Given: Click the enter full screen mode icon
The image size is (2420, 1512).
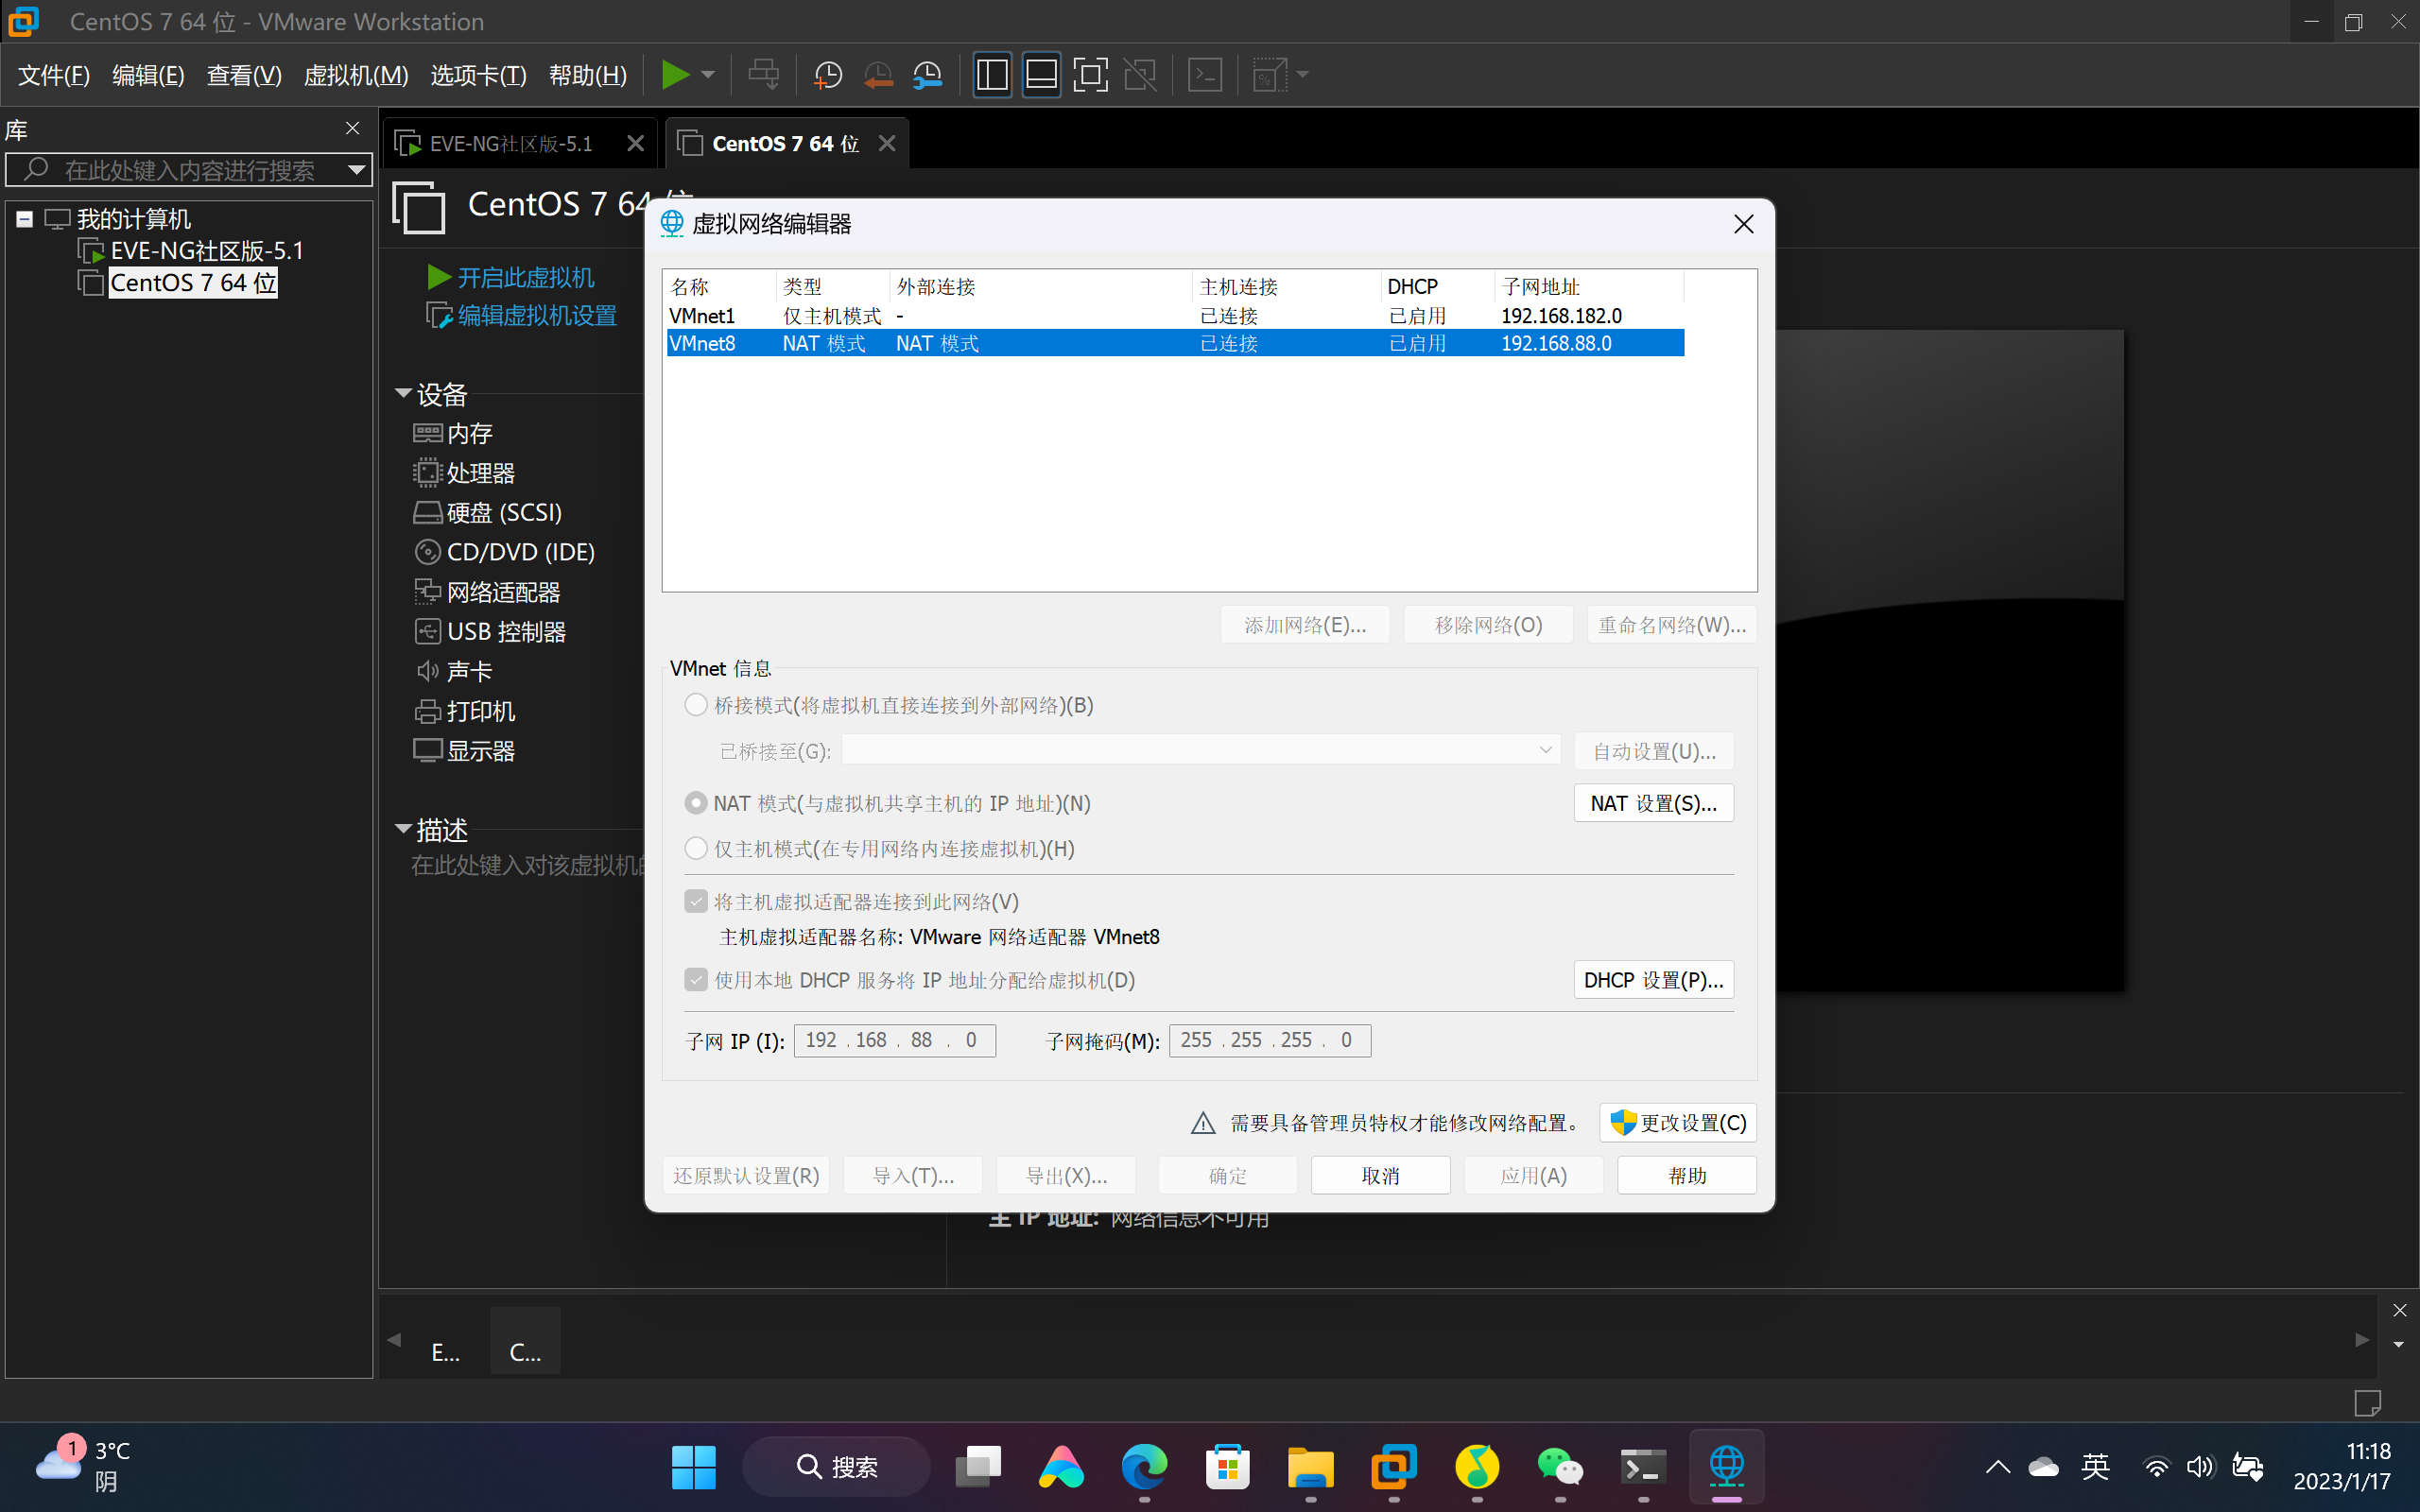Looking at the screenshot, I should tap(1090, 75).
